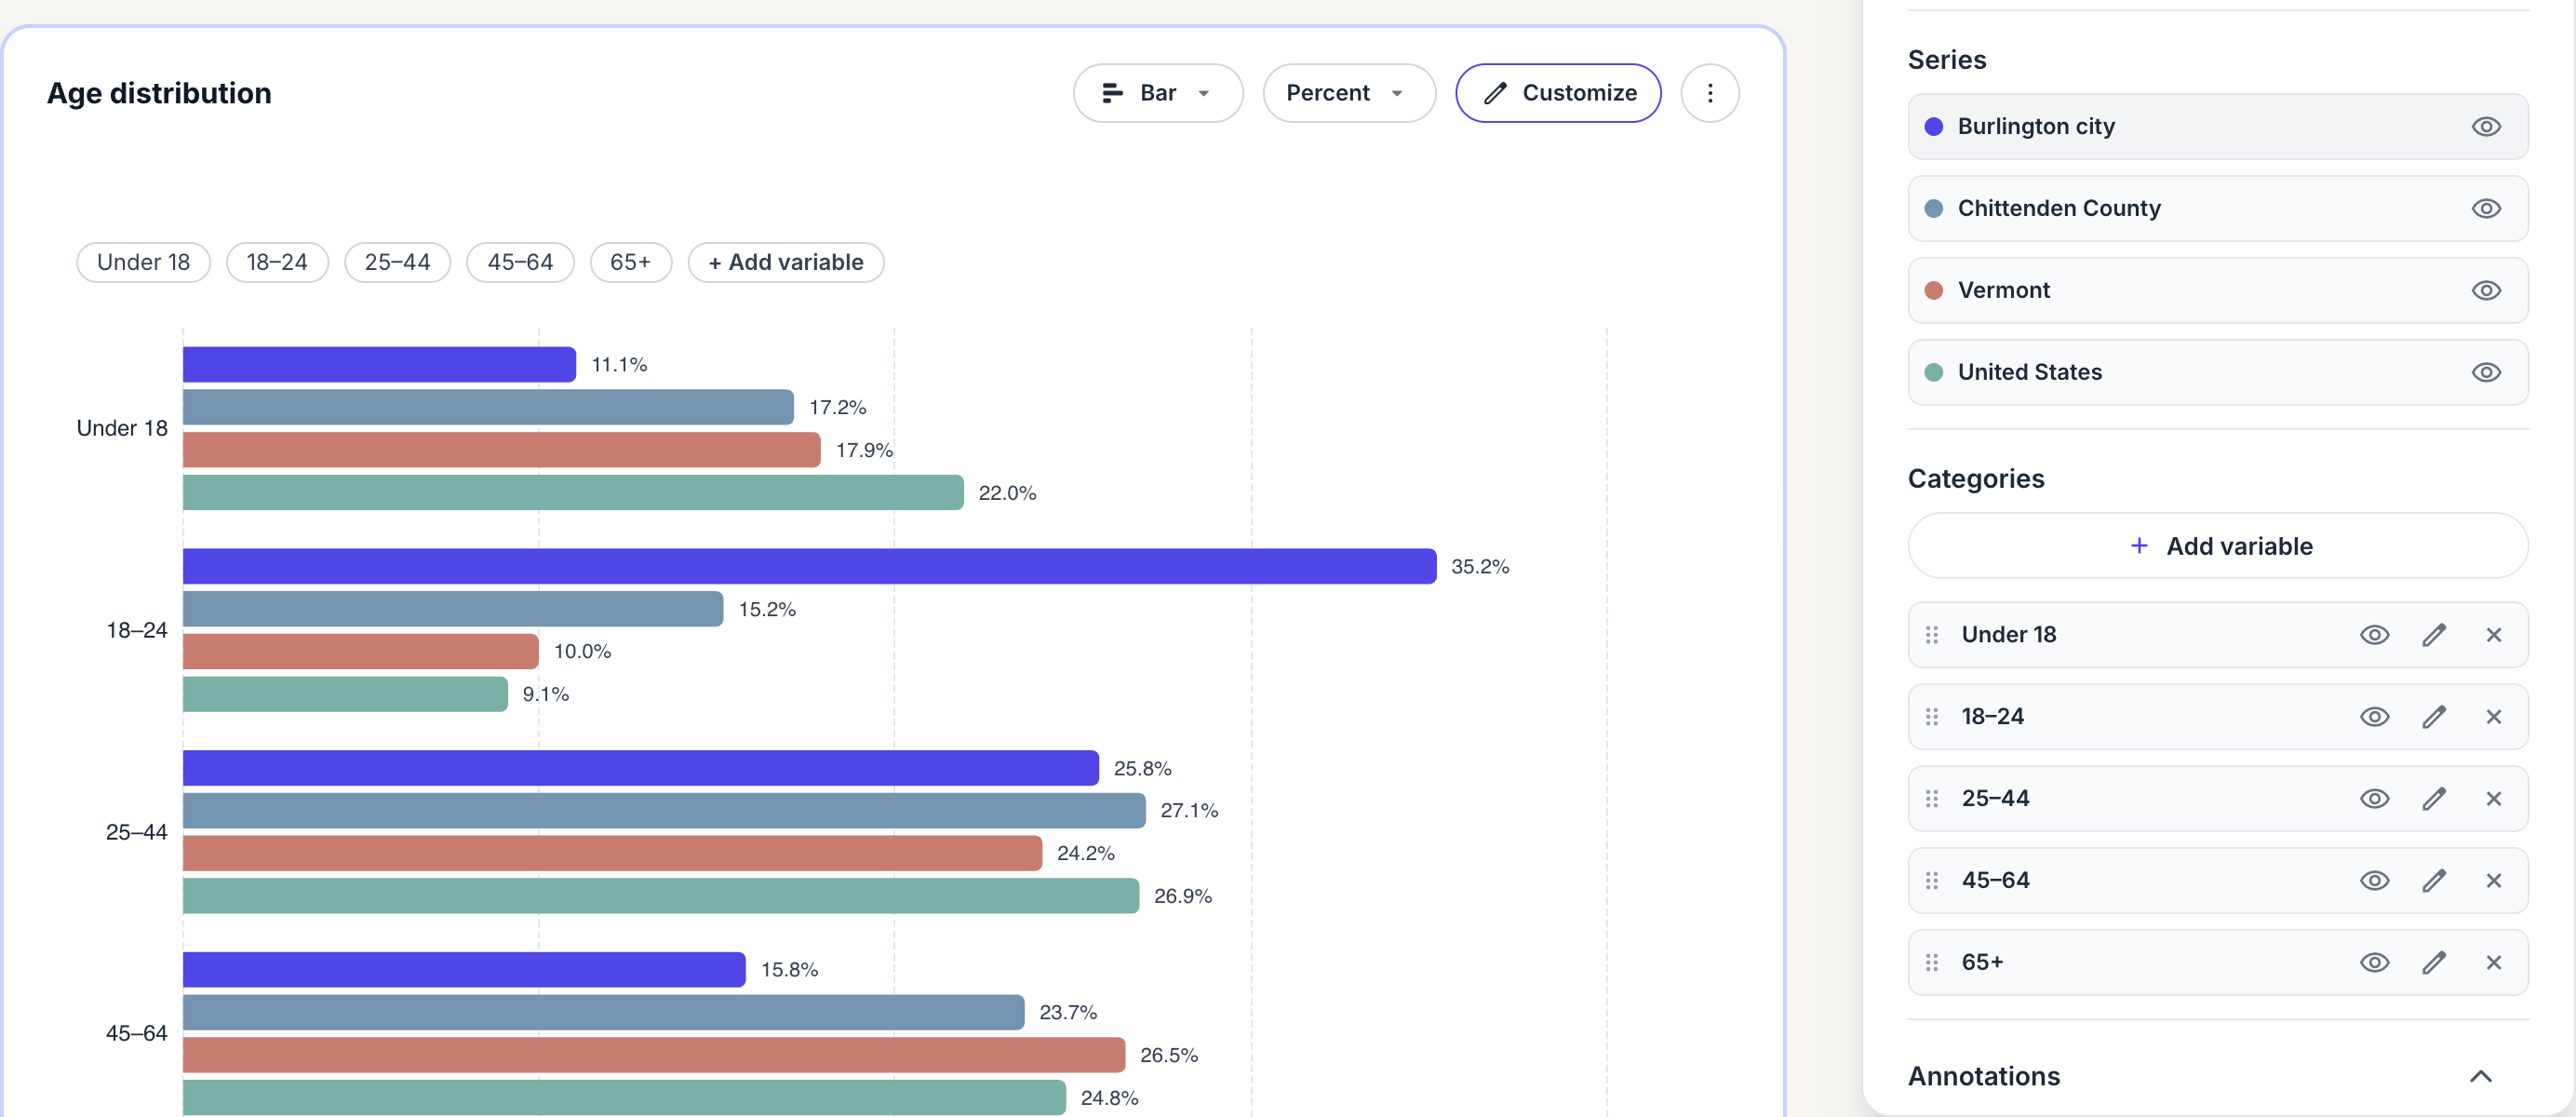Toggle the 45–64 category eye icon
Image resolution: width=2576 pixels, height=1117 pixels.
(2374, 881)
